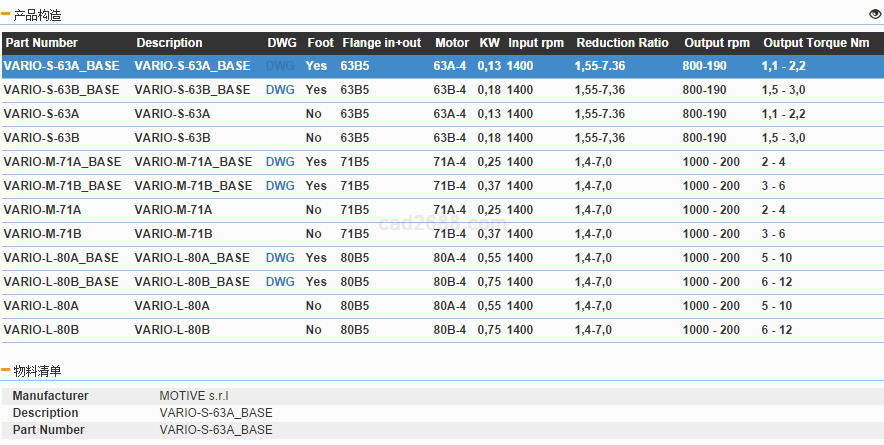Select the VARIO-S-63B row description cell
This screenshot has width=884, height=445.
[x=172, y=138]
